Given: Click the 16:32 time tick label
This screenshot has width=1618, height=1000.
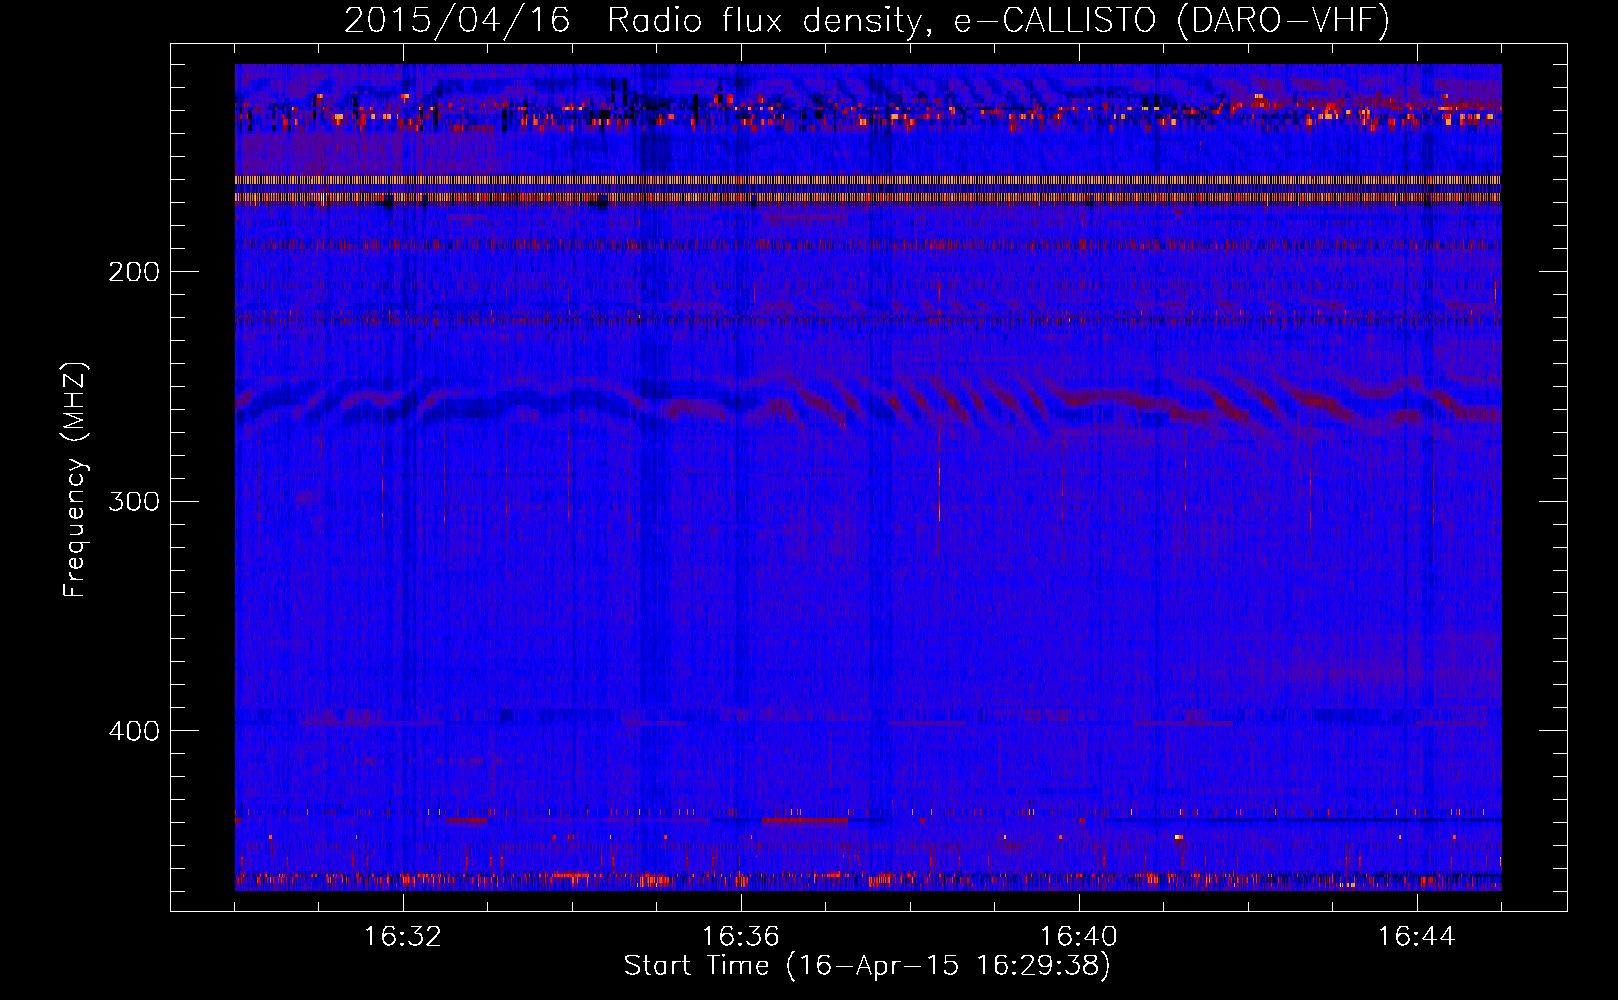Looking at the screenshot, I should 403,936.
